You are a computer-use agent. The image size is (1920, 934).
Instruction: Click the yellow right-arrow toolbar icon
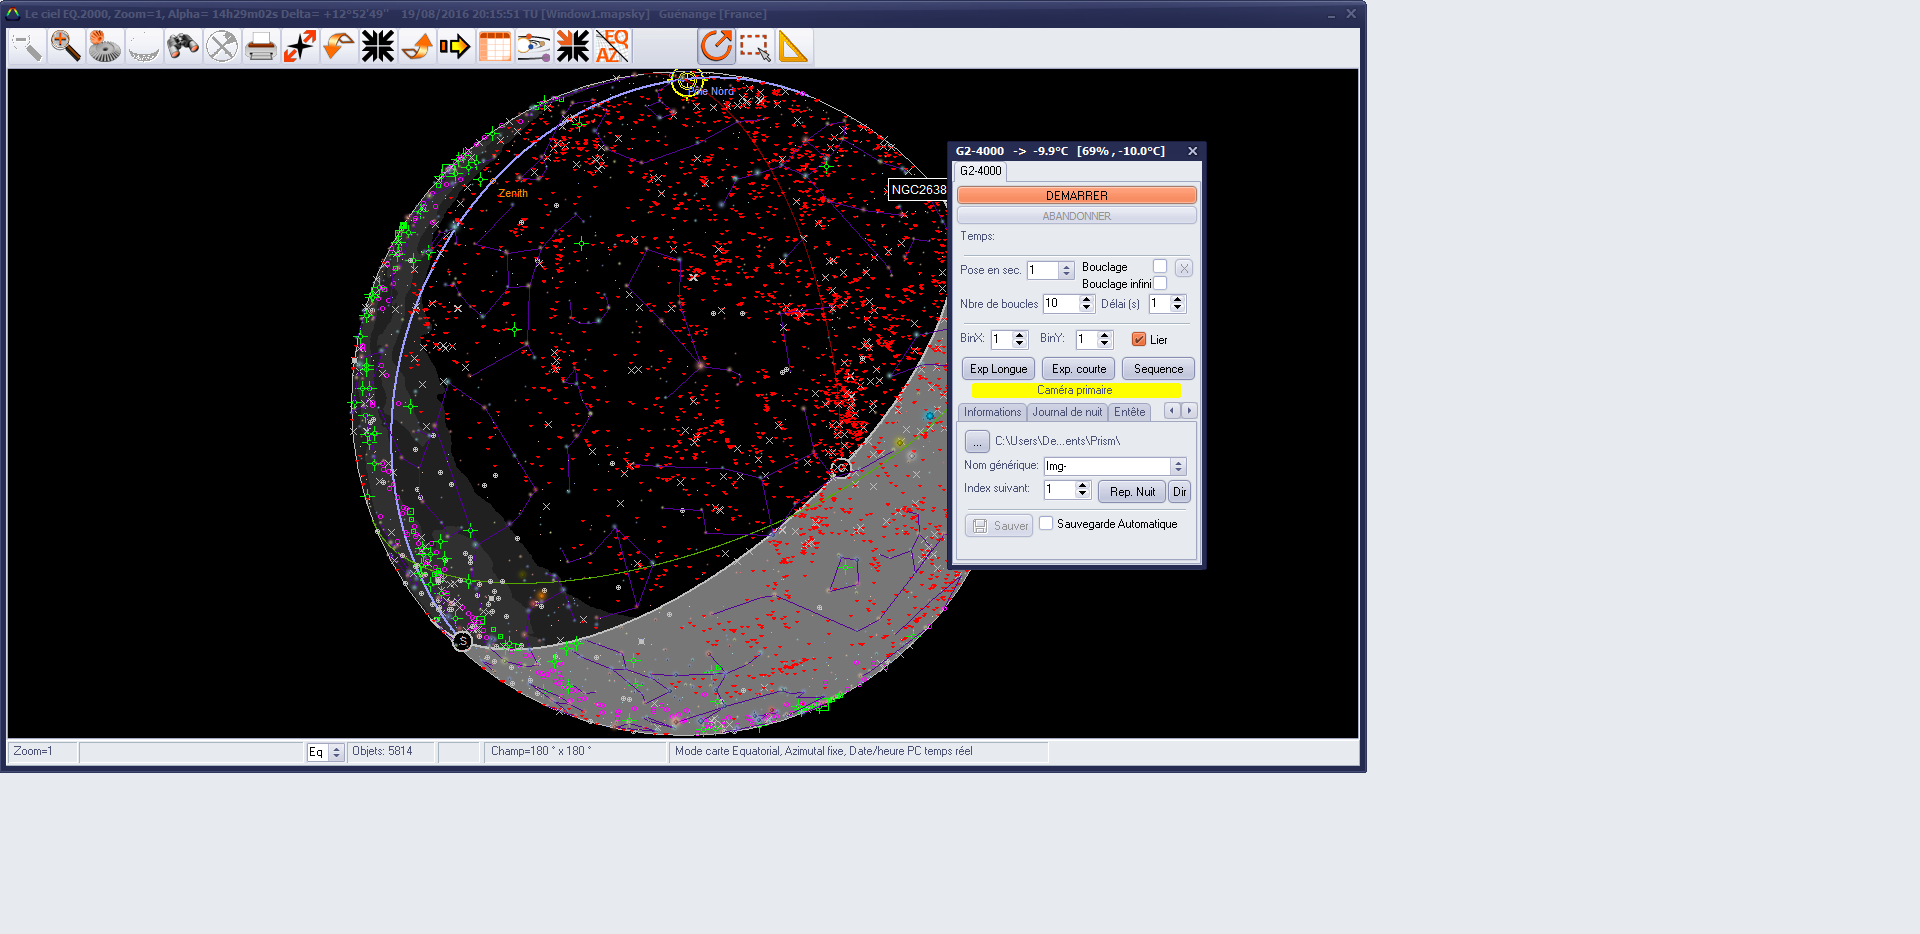[x=455, y=46]
